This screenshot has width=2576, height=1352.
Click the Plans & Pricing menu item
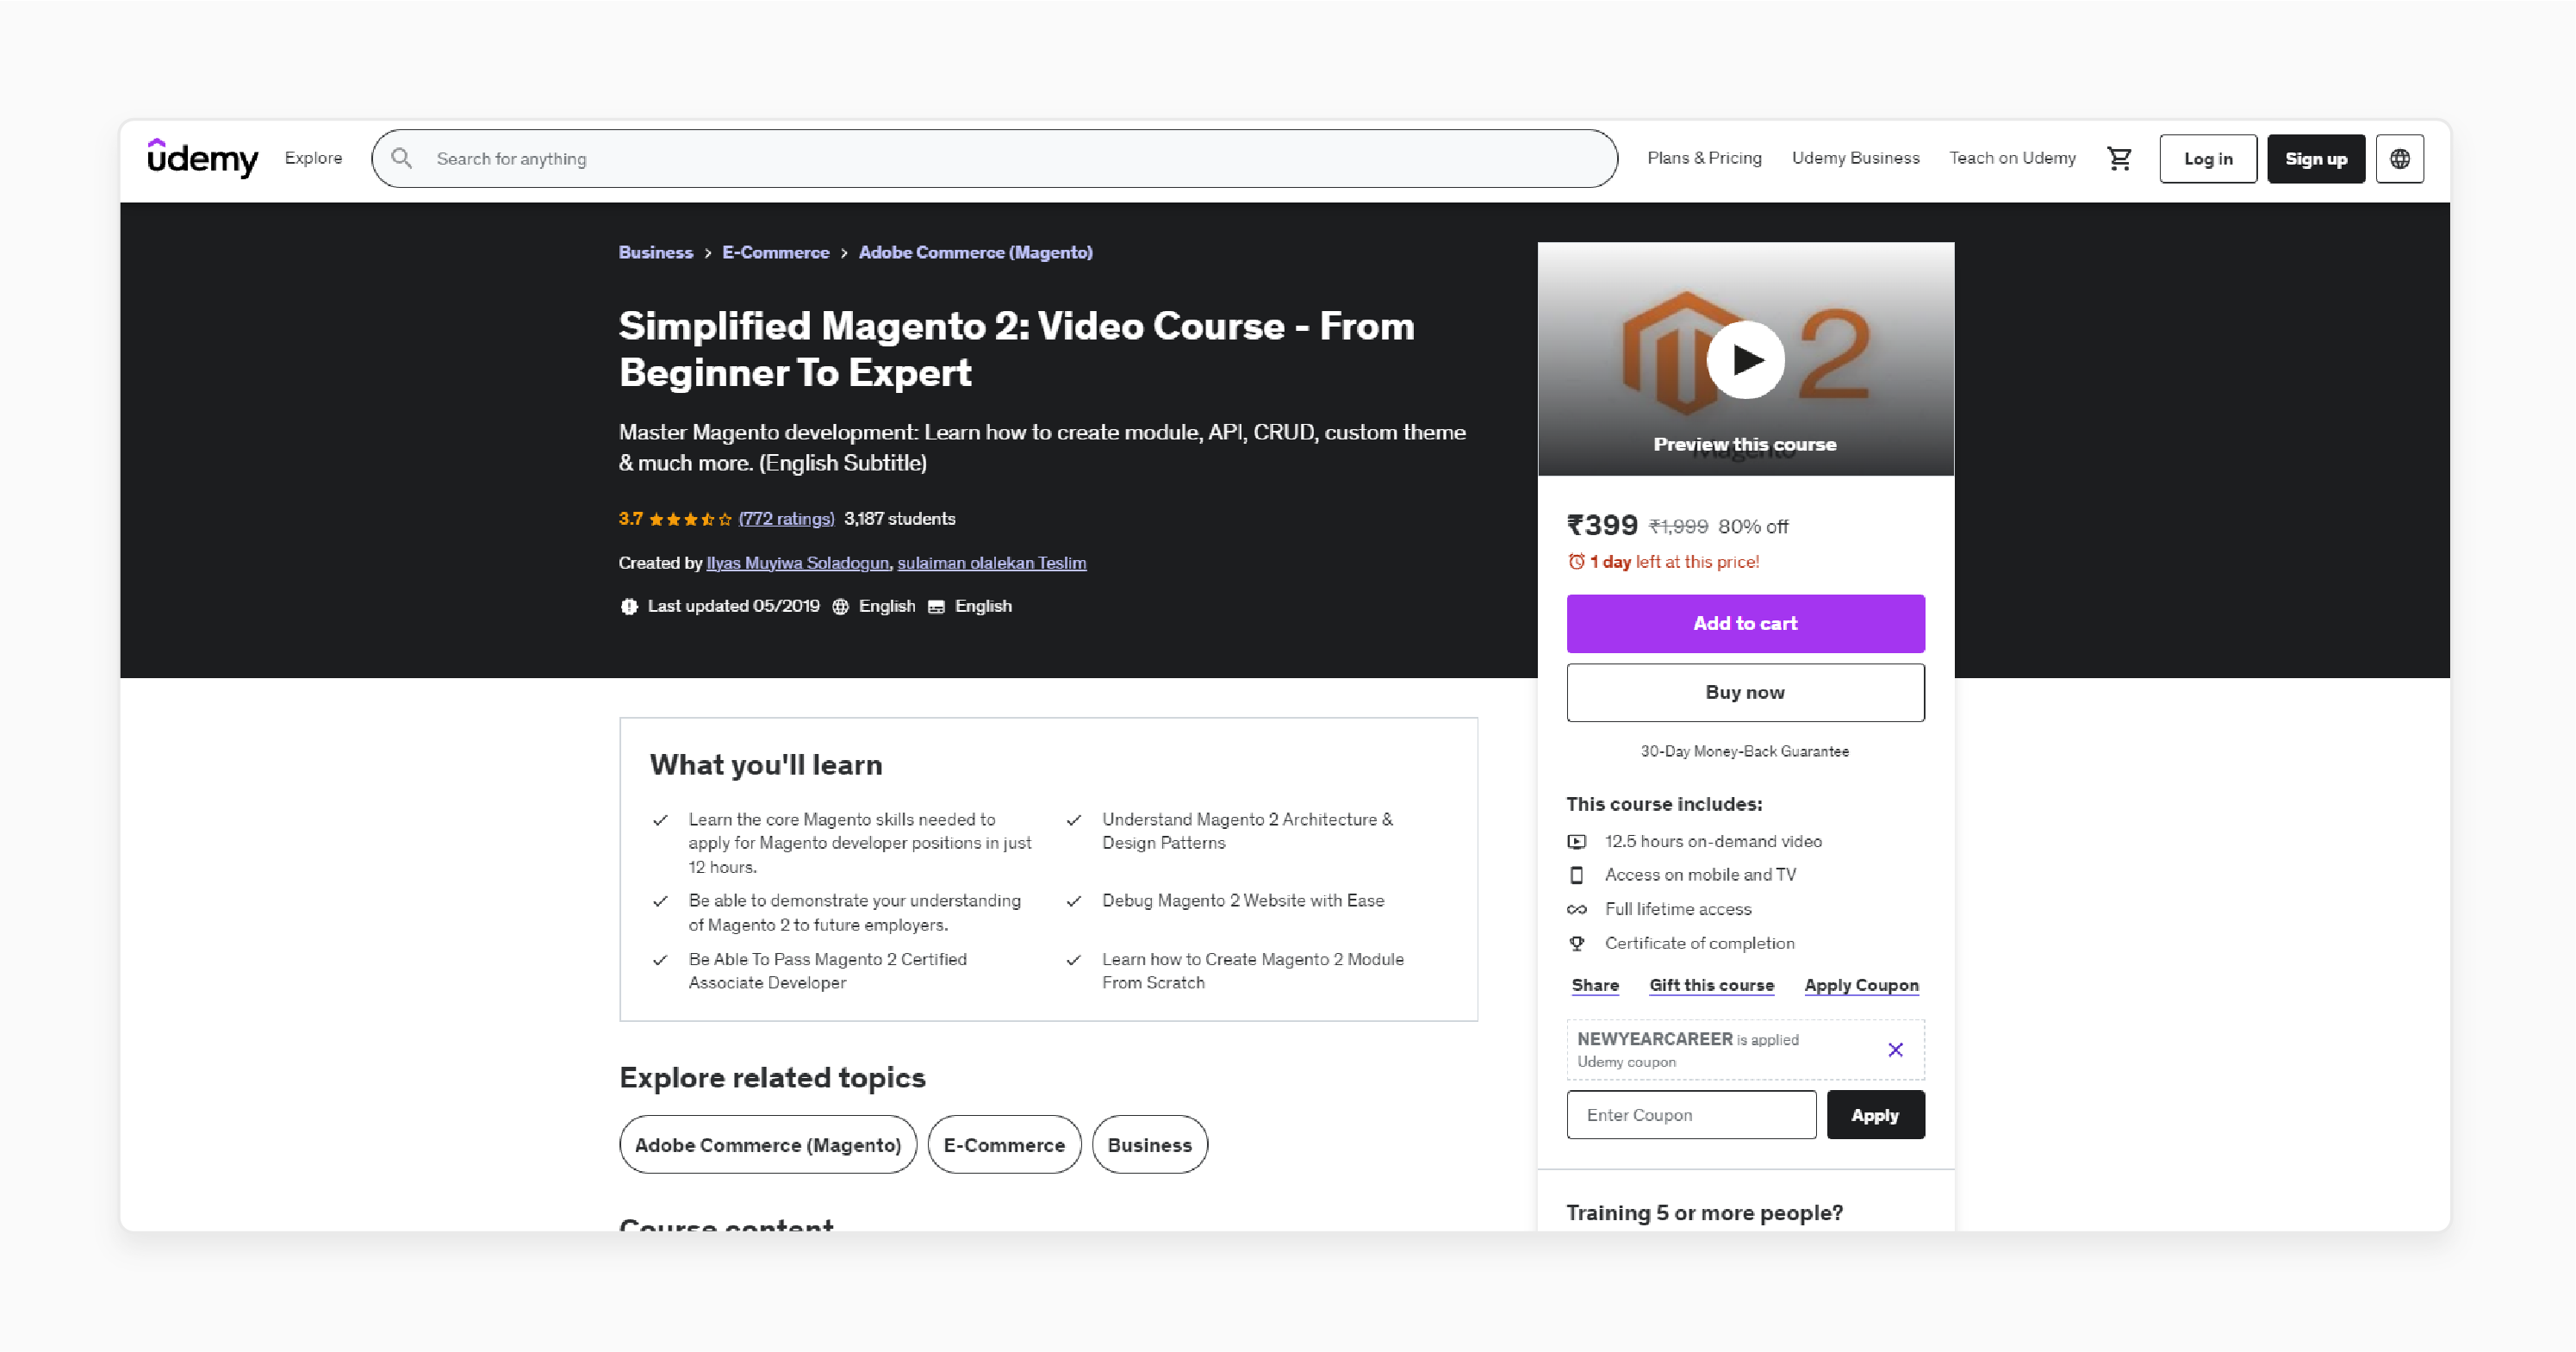coord(1702,157)
